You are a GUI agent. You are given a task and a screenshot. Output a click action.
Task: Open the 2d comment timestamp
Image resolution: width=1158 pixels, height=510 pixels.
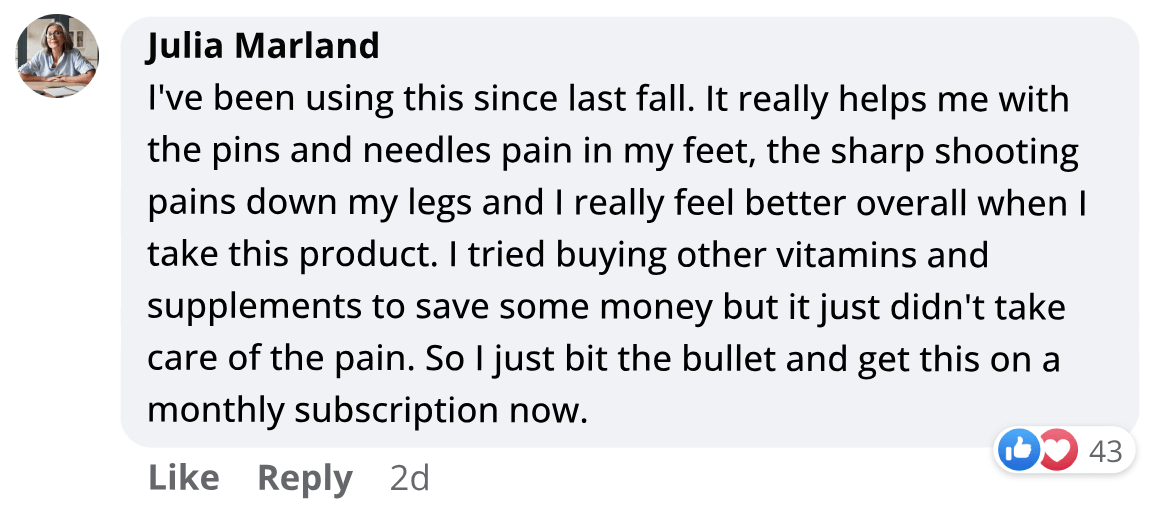(409, 478)
